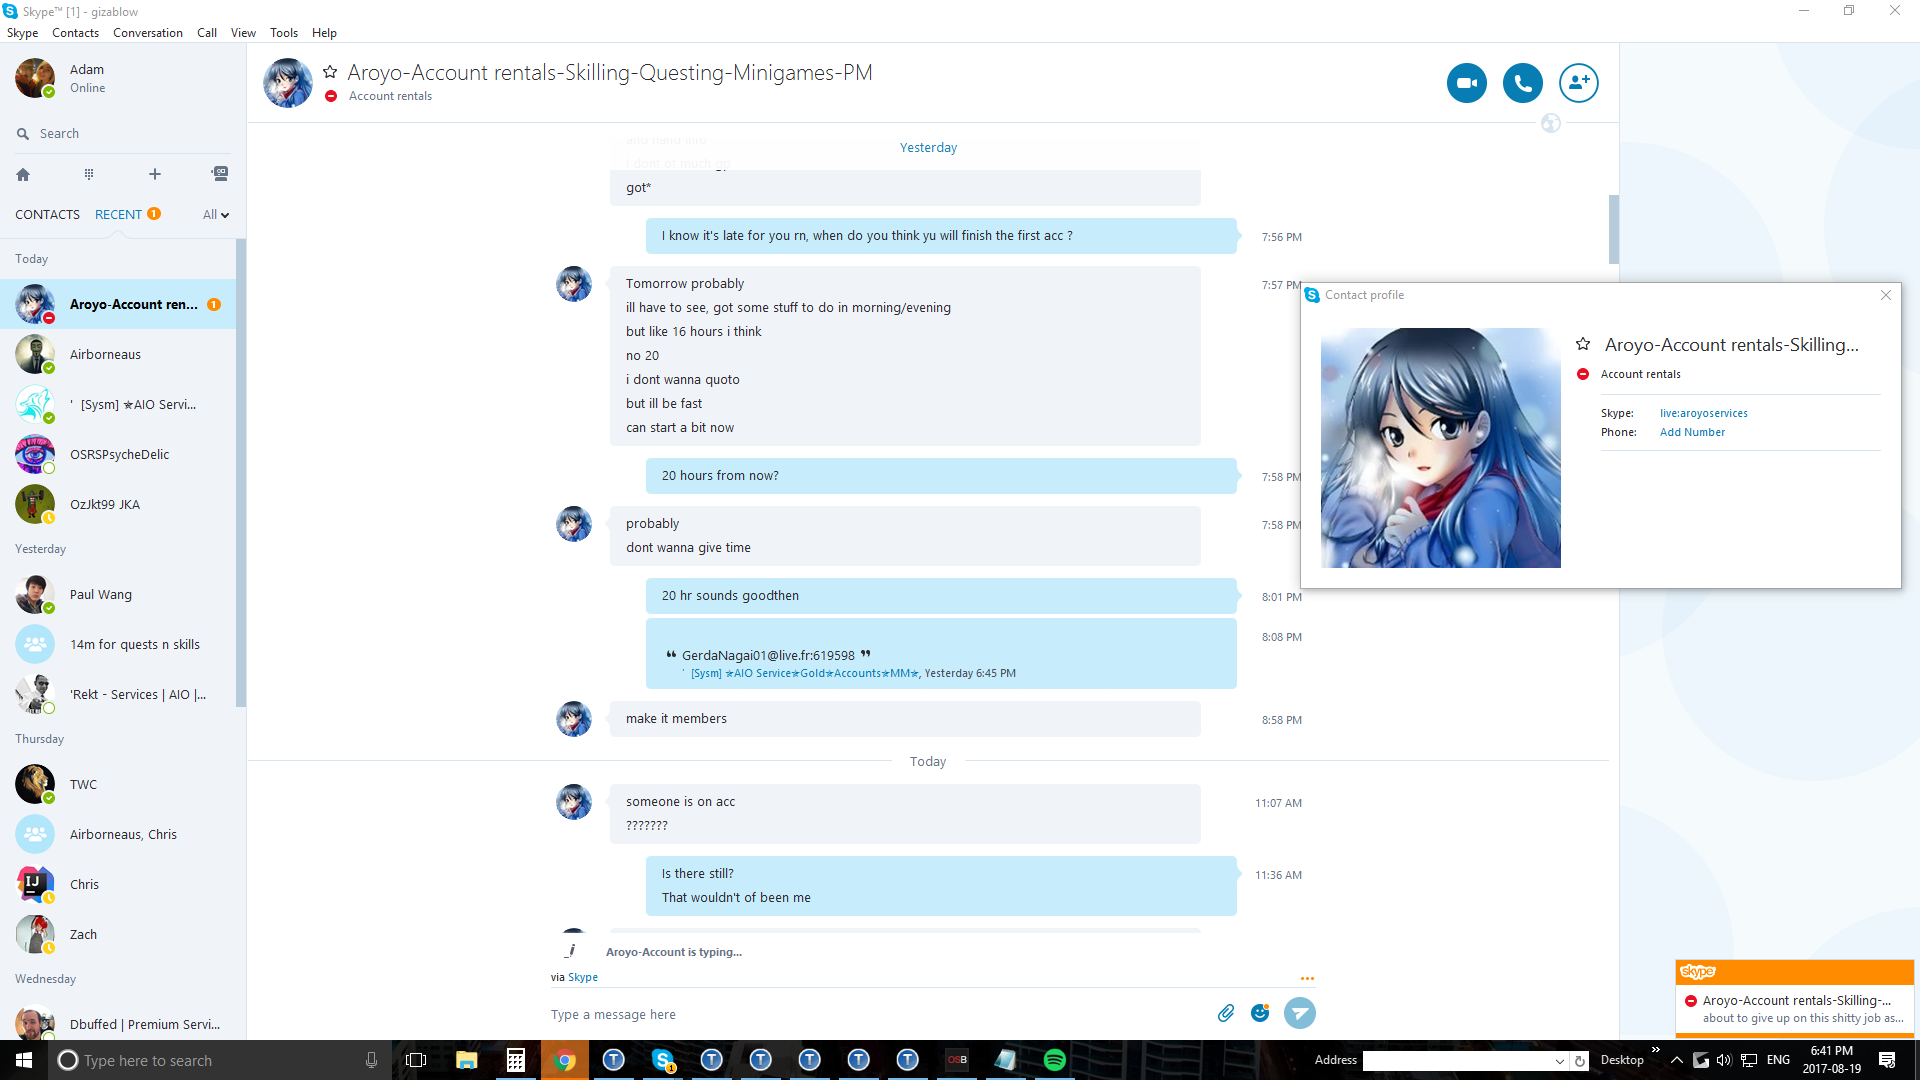Open the Conversation menu
The image size is (1920, 1080).
[147, 32]
